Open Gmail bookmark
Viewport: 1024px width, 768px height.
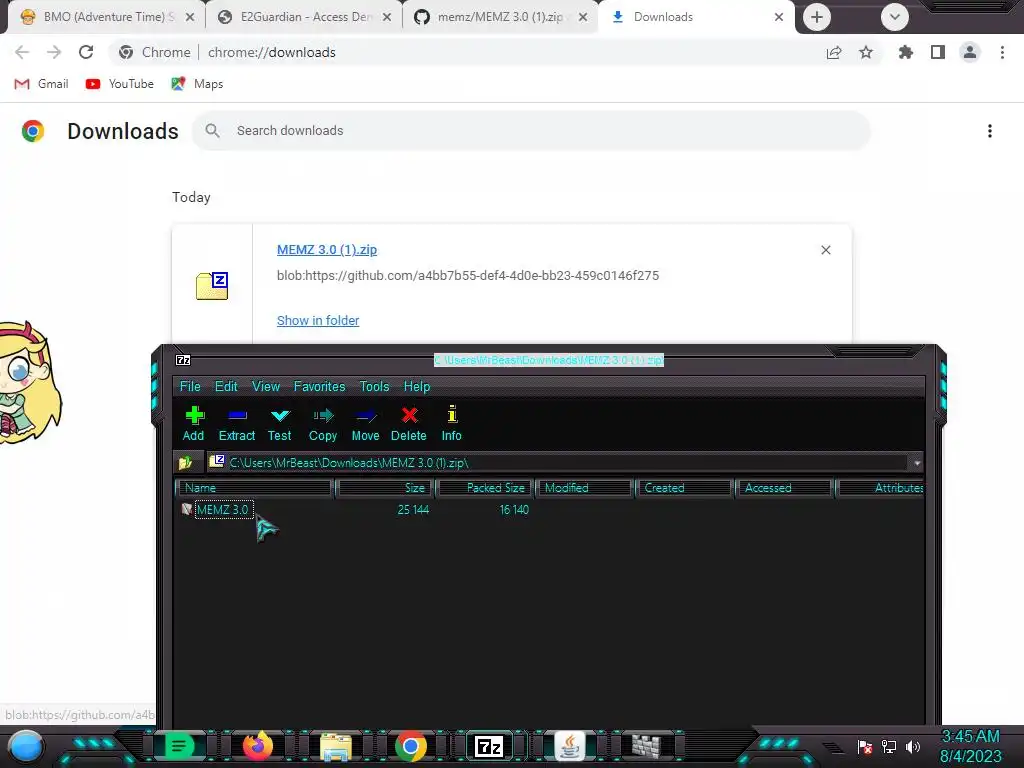[42, 84]
